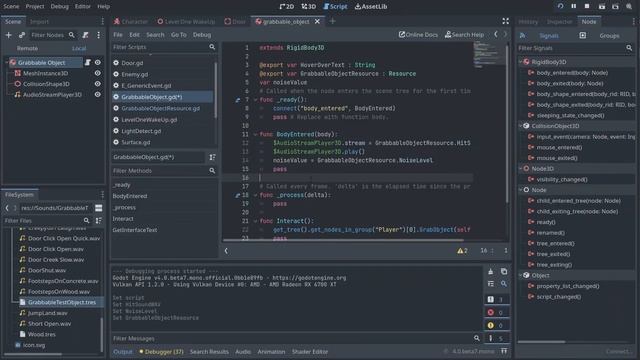Viewport: 640px width, 360px height.
Task: Click the search icon in Filter Nodes
Action: (x=72, y=35)
